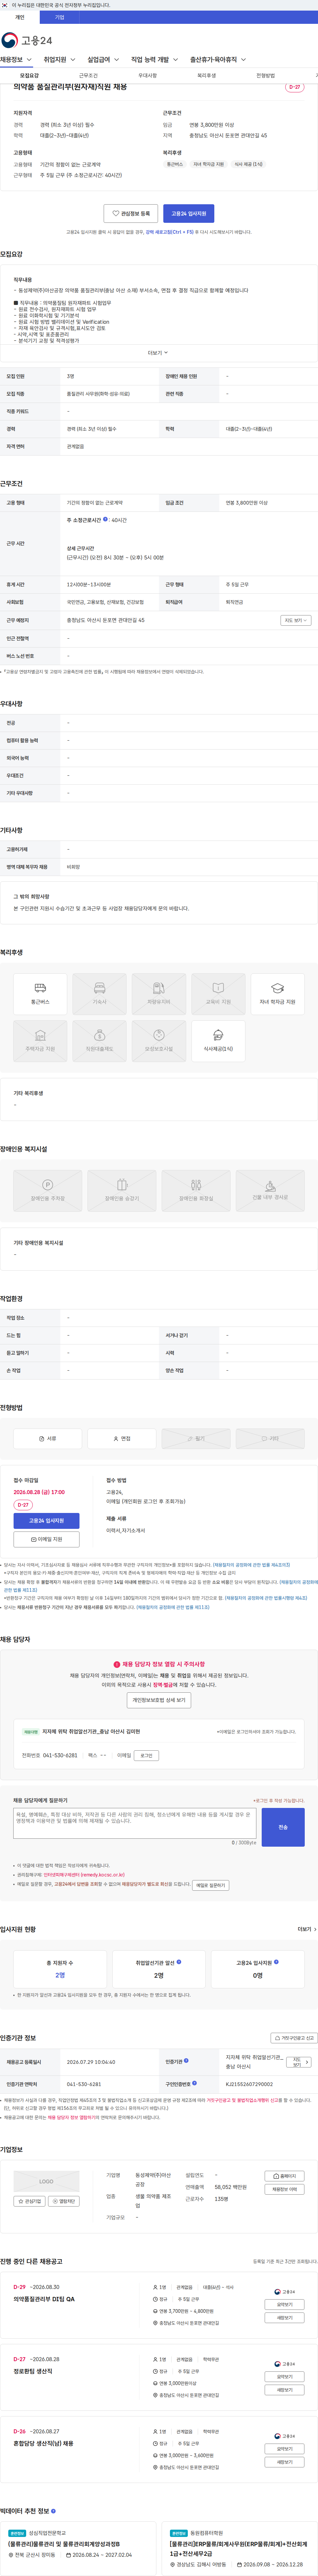Go to the 복리후생 section tab

tap(206, 76)
